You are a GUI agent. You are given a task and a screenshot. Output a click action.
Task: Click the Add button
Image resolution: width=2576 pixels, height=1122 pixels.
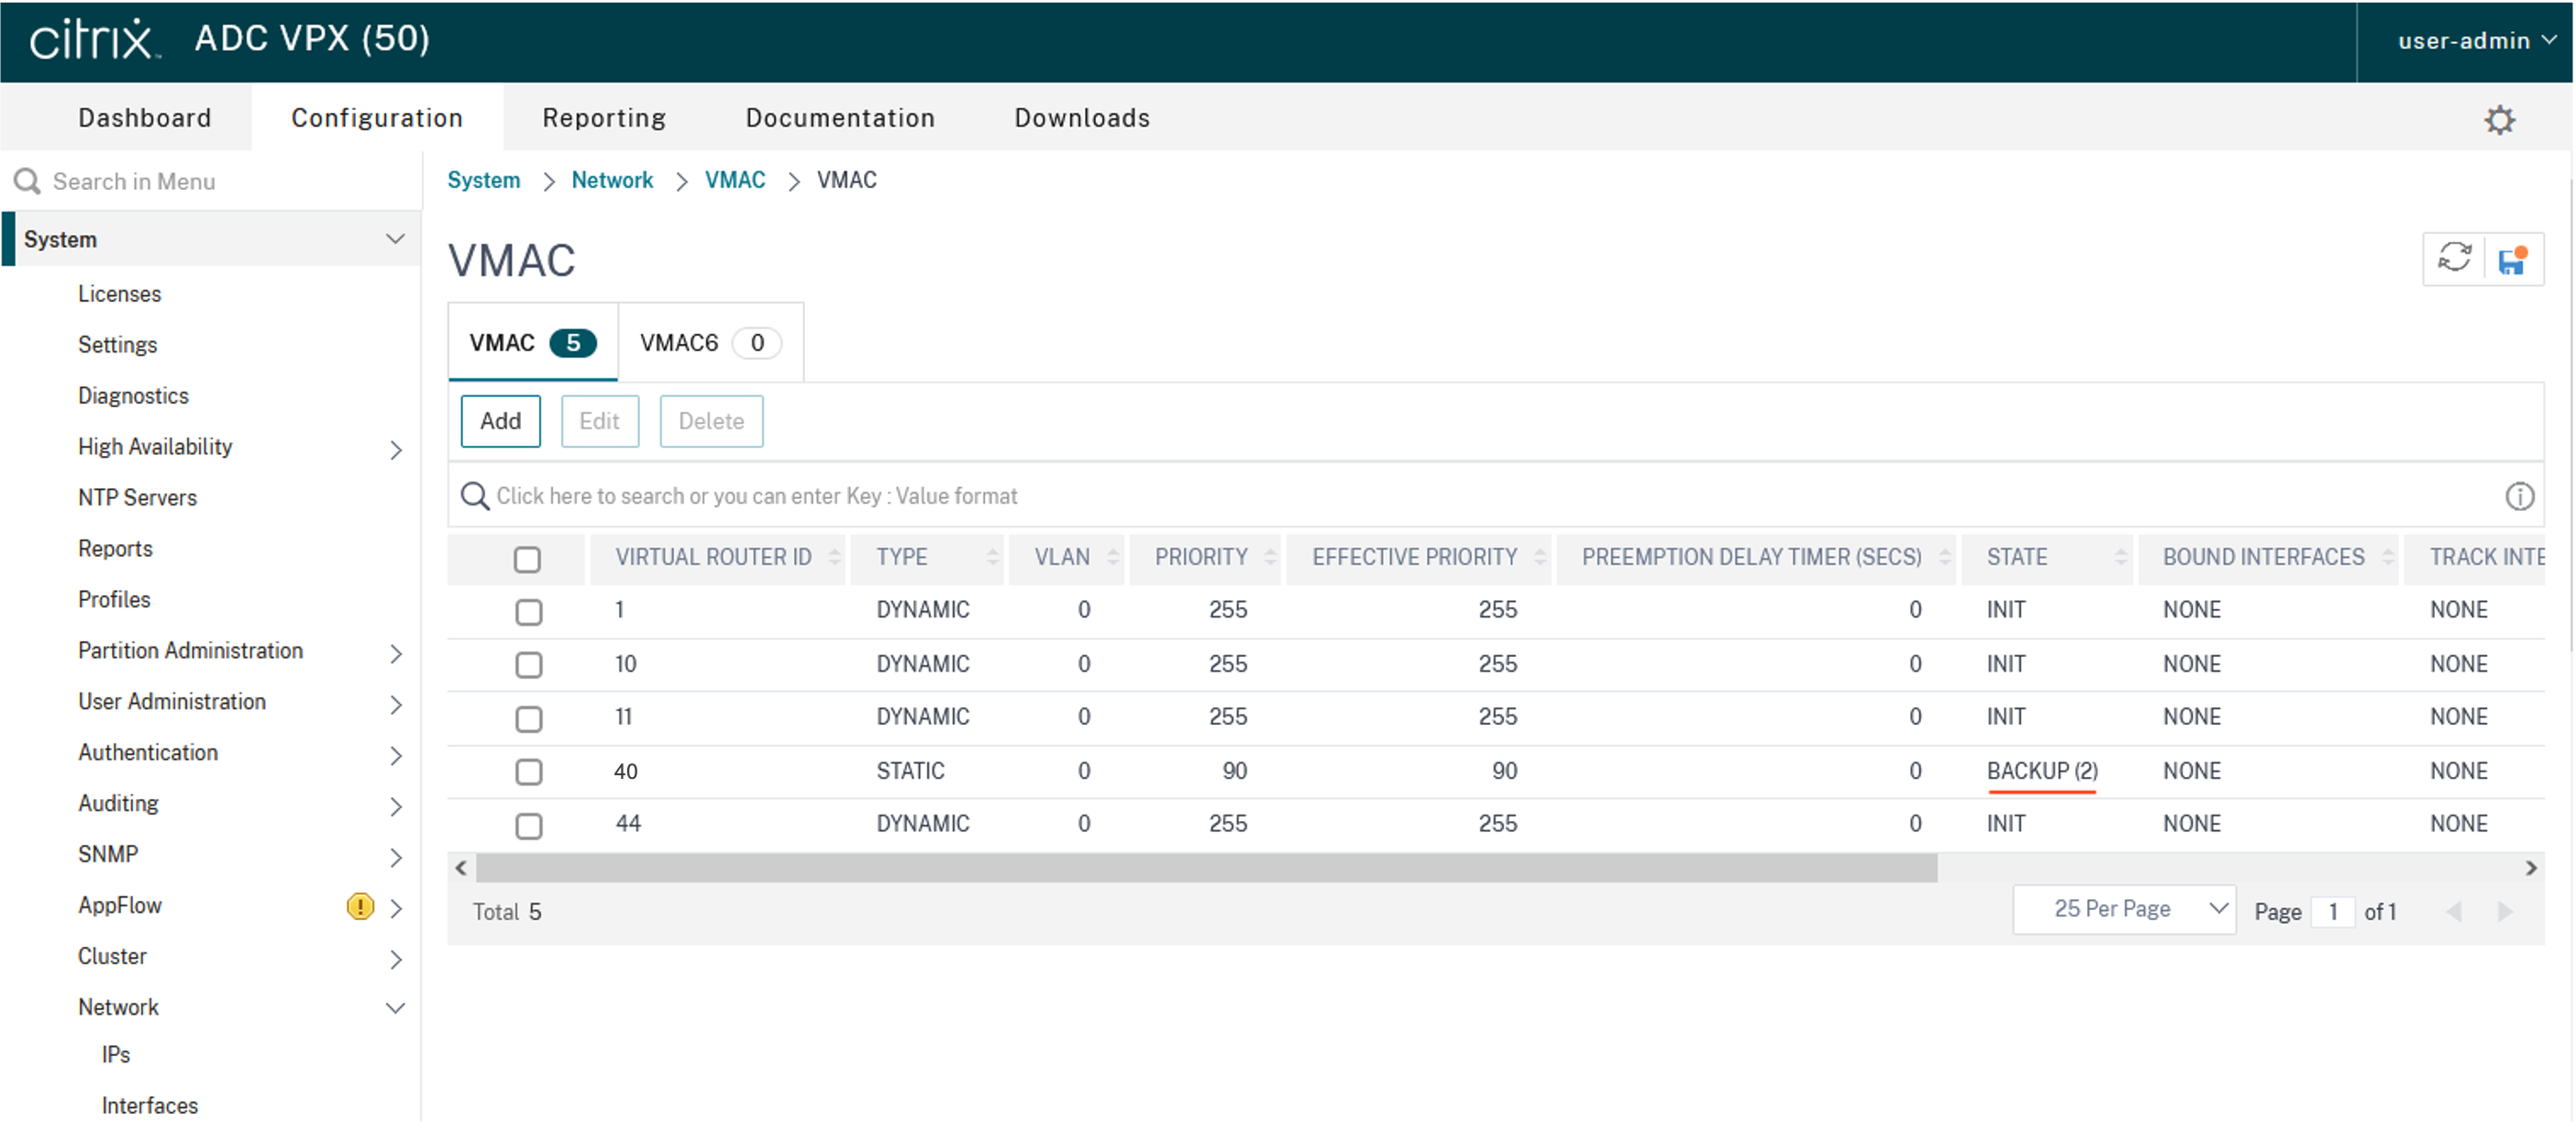(500, 421)
